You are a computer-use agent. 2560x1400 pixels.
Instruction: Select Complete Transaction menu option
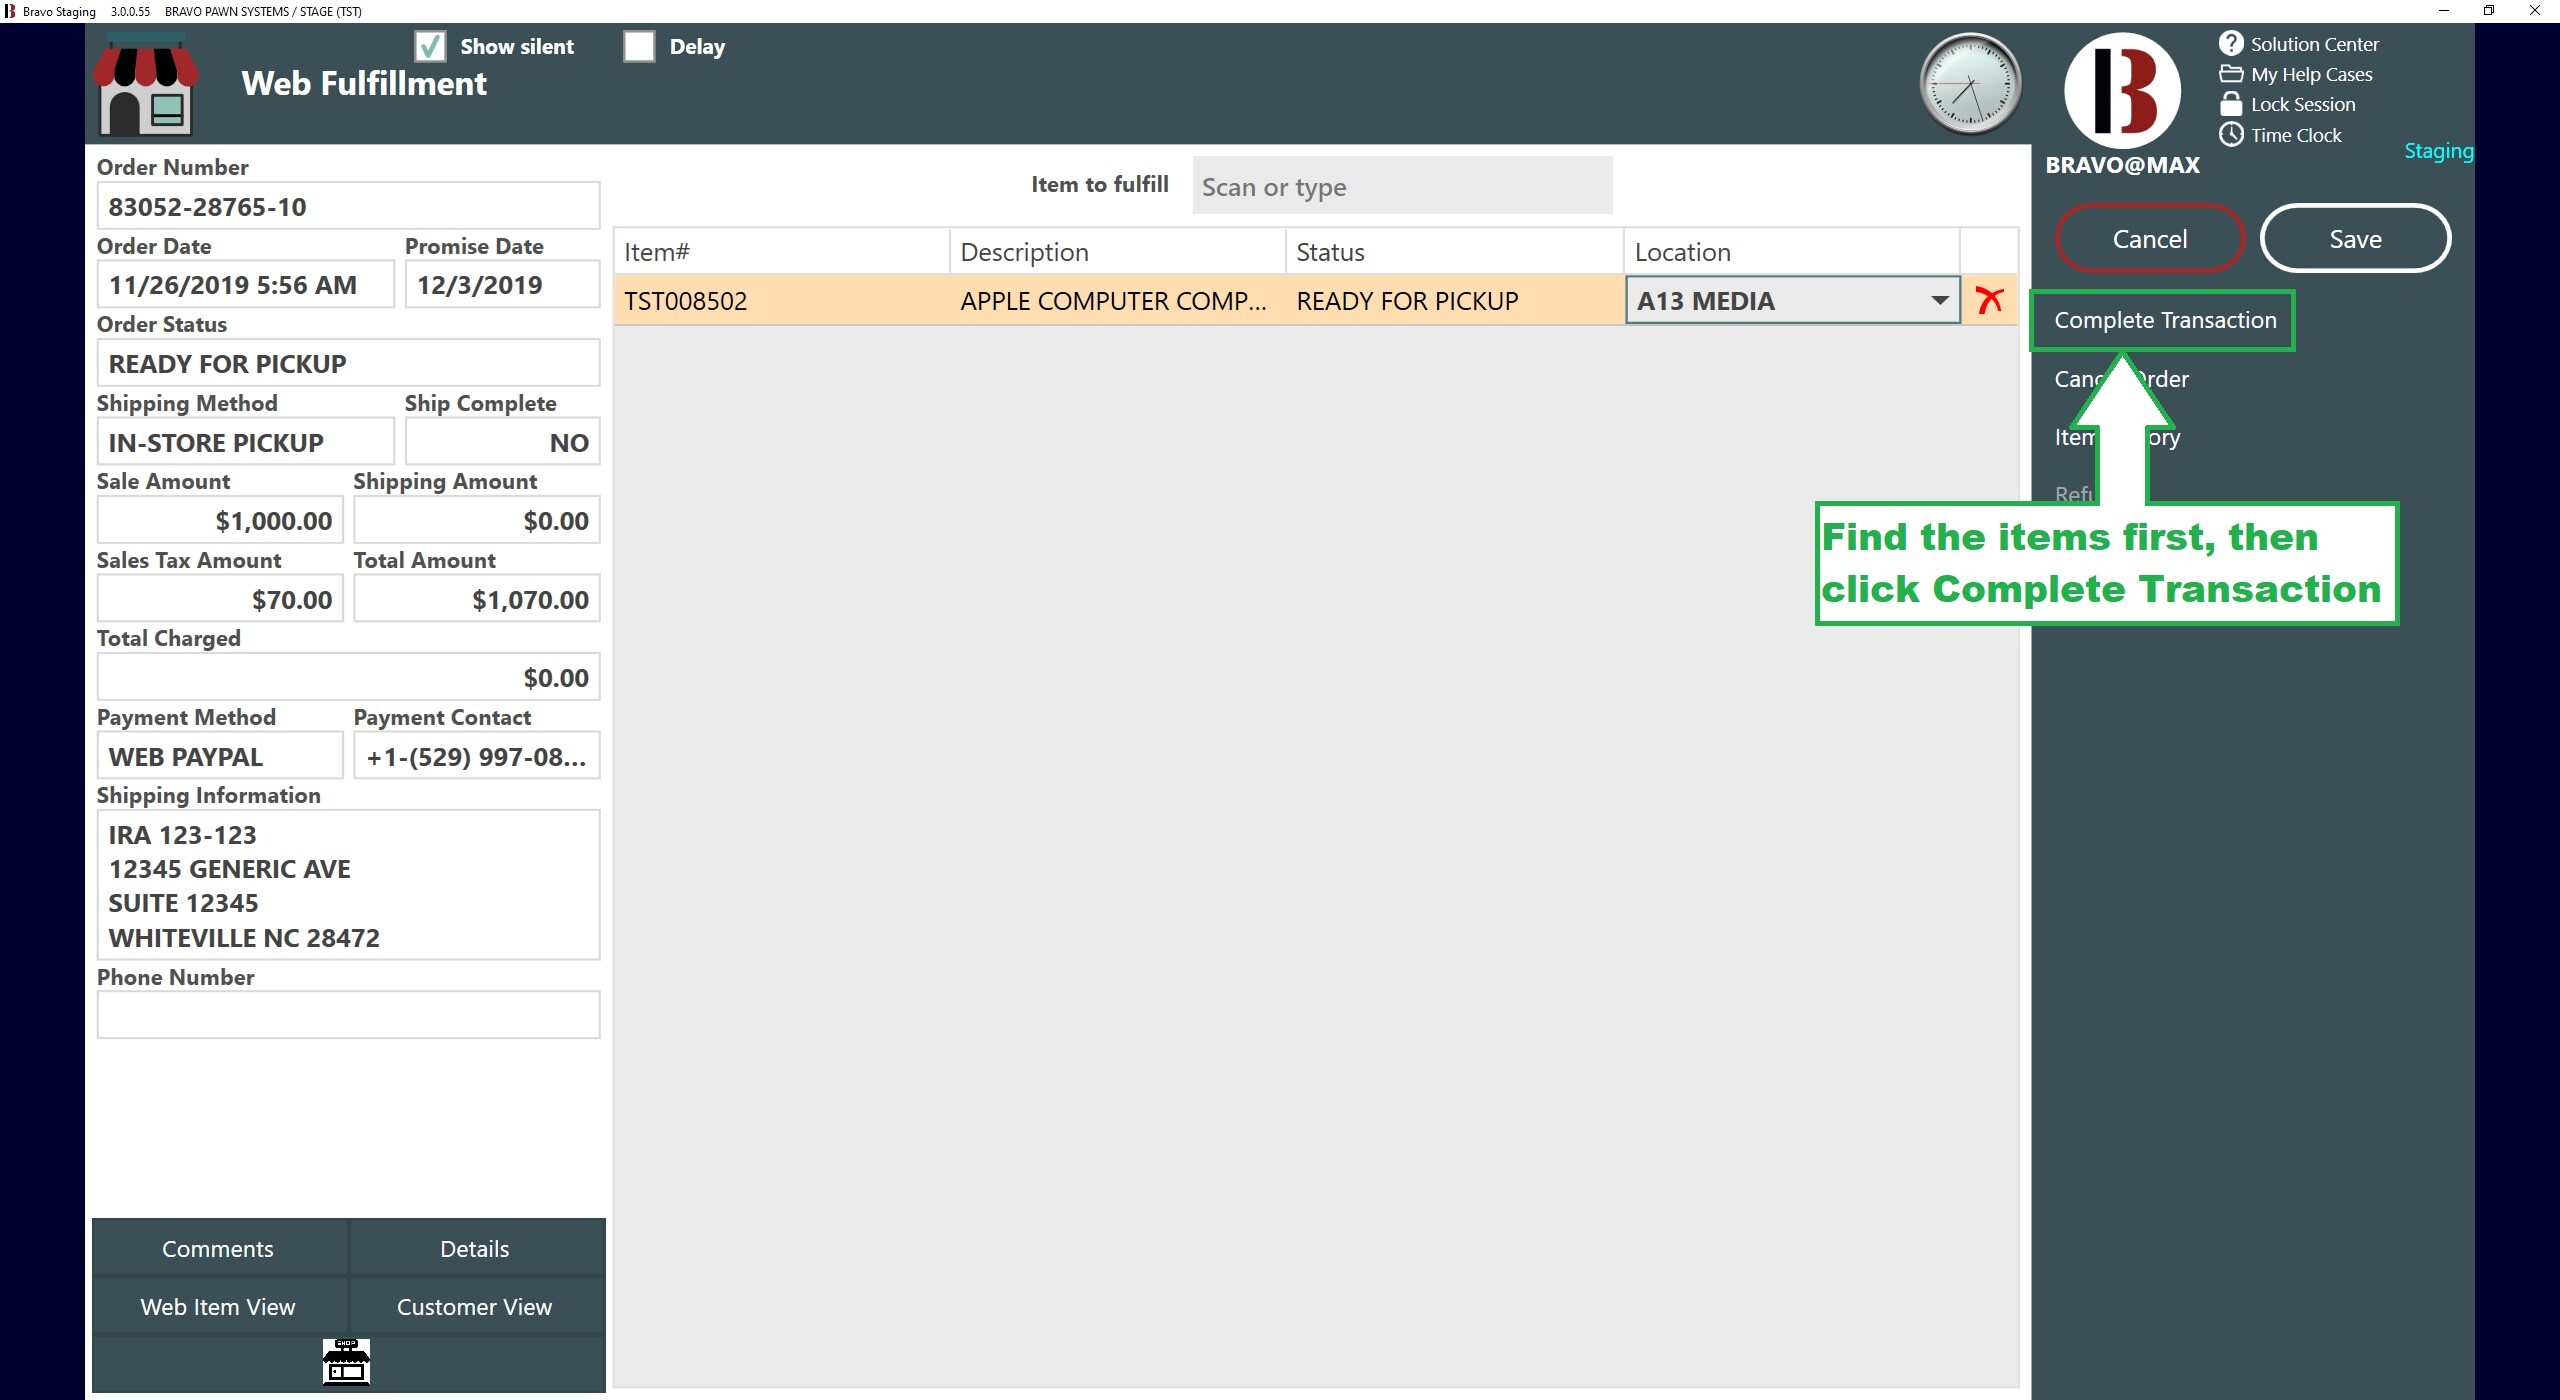point(2164,320)
